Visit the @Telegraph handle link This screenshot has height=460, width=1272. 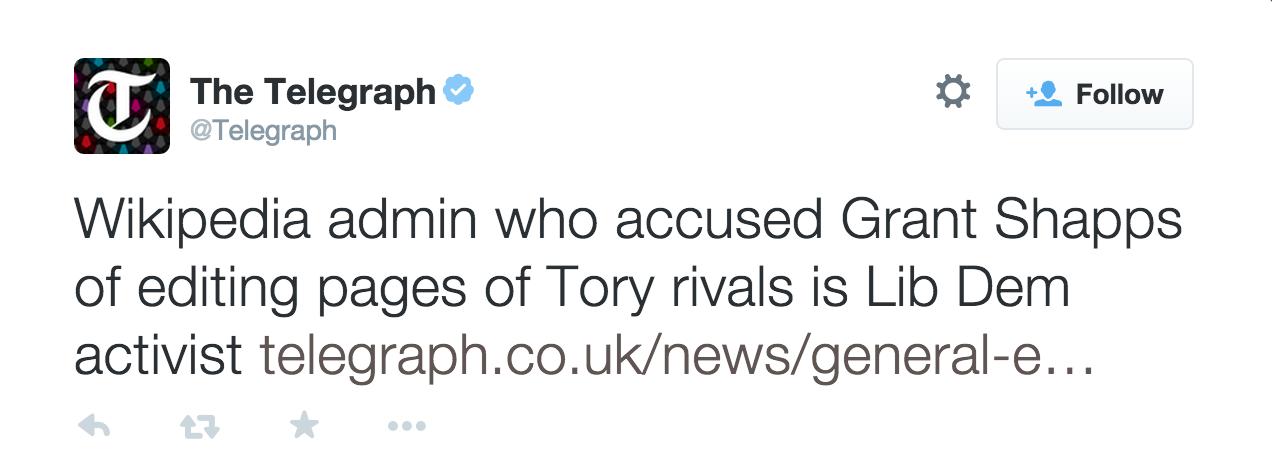264,131
